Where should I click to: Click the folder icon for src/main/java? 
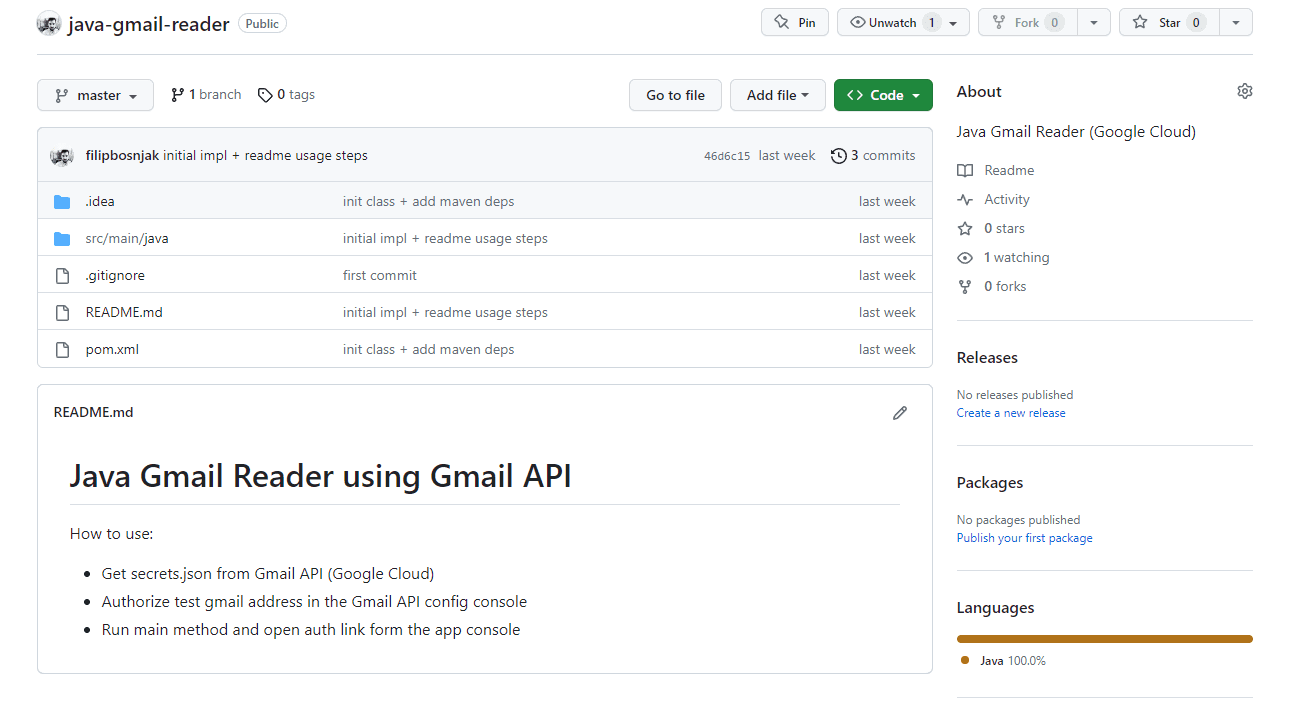point(62,238)
